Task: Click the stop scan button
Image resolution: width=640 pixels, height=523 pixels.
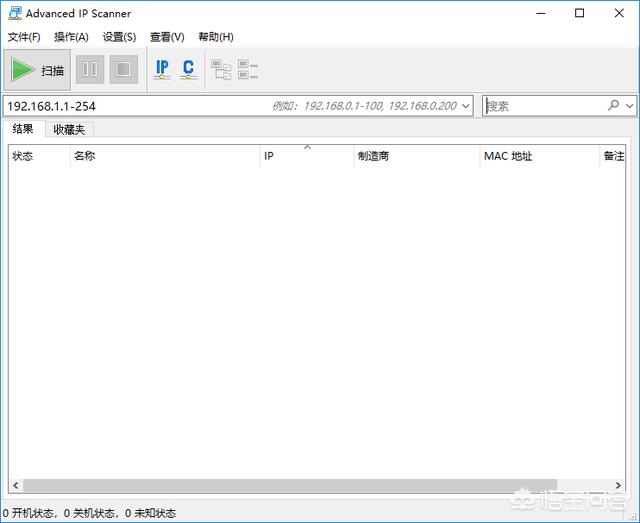Action: [x=123, y=69]
